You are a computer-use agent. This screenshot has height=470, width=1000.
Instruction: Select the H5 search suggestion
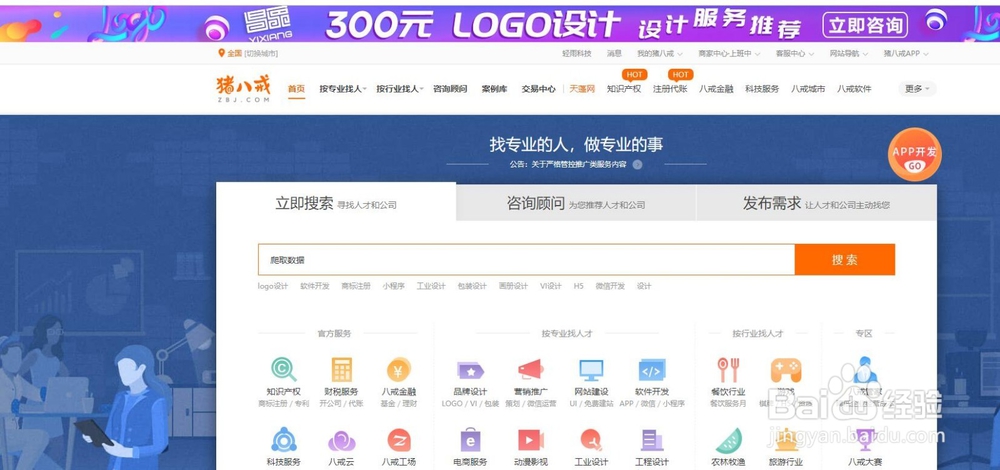coord(578,286)
